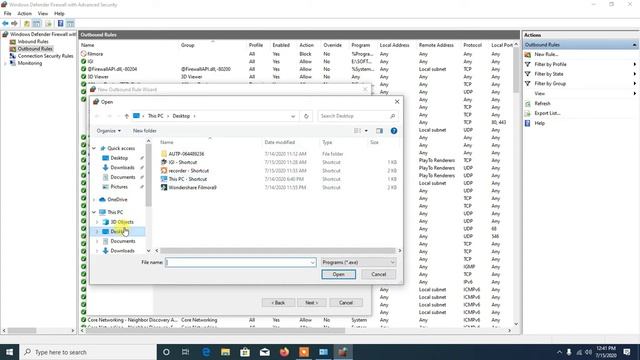Open Microsoft Edge from the taskbar
The width and height of the screenshot is (640, 360).
click(206, 352)
